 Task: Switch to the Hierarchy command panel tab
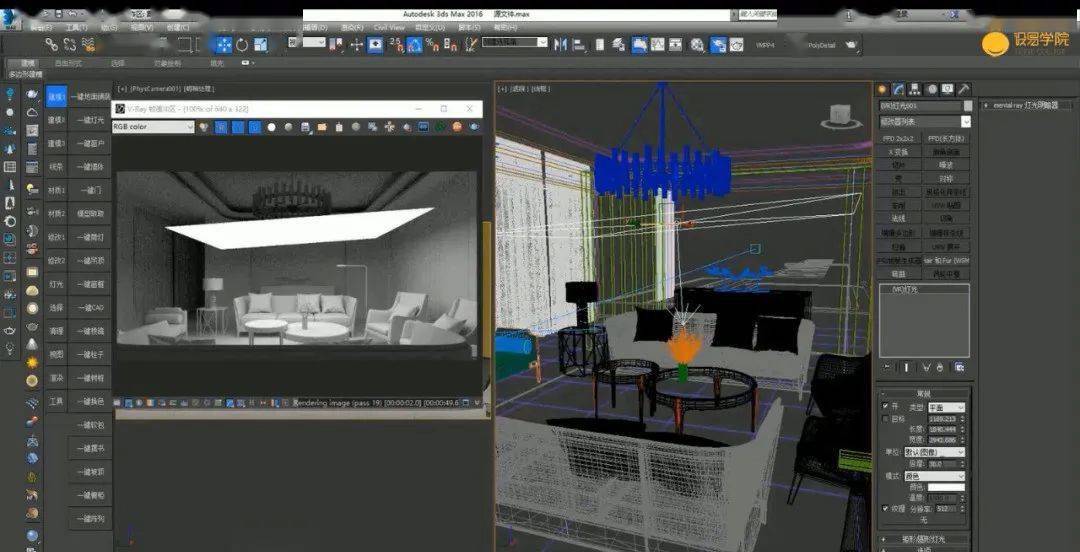pos(915,89)
